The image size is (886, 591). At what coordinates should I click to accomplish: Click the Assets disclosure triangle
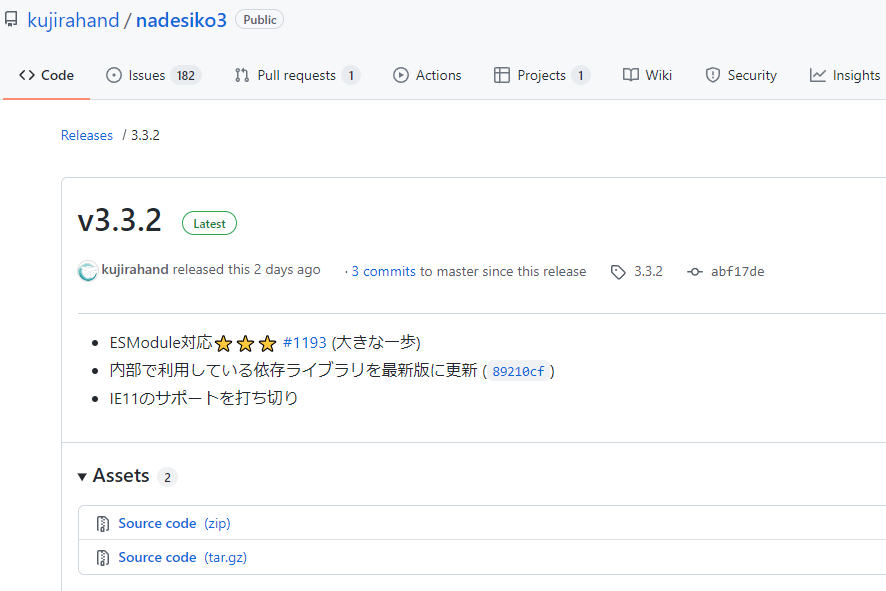coord(82,476)
